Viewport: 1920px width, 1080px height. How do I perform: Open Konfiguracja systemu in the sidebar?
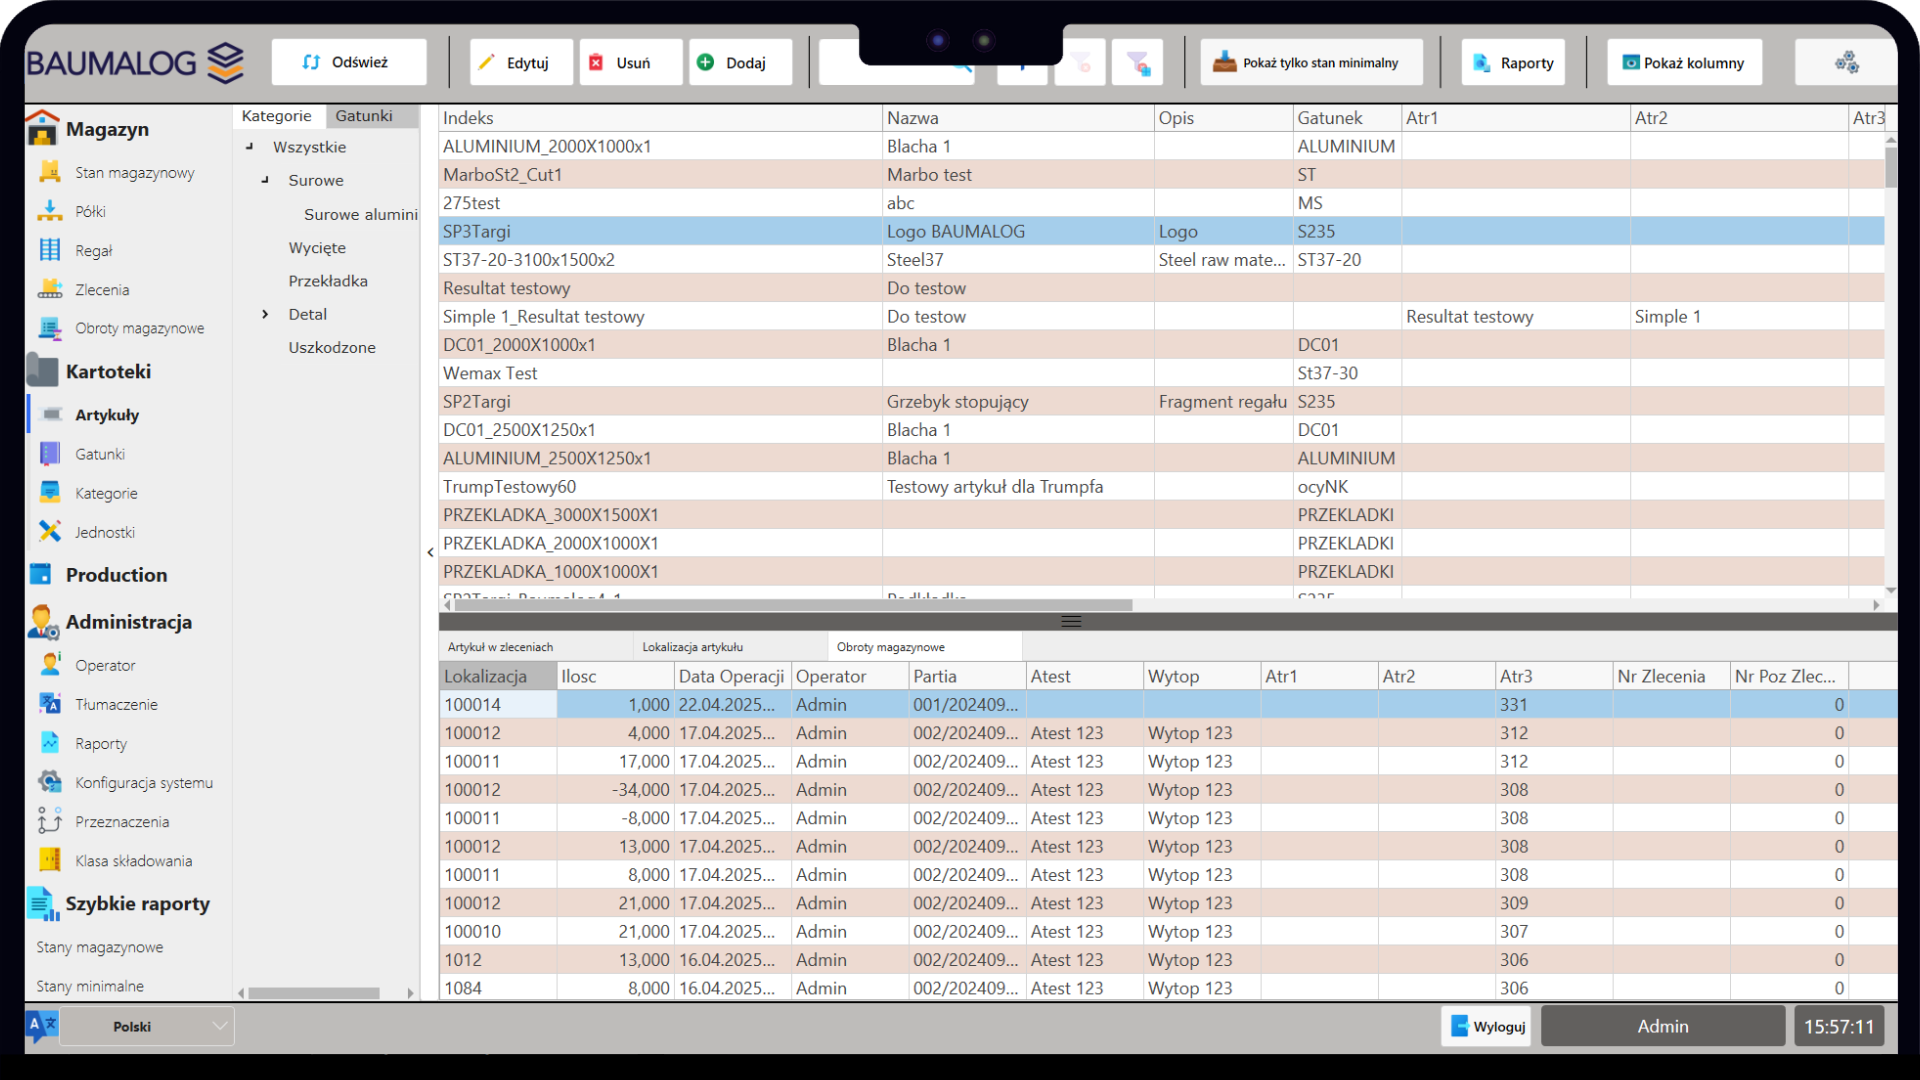tap(143, 782)
